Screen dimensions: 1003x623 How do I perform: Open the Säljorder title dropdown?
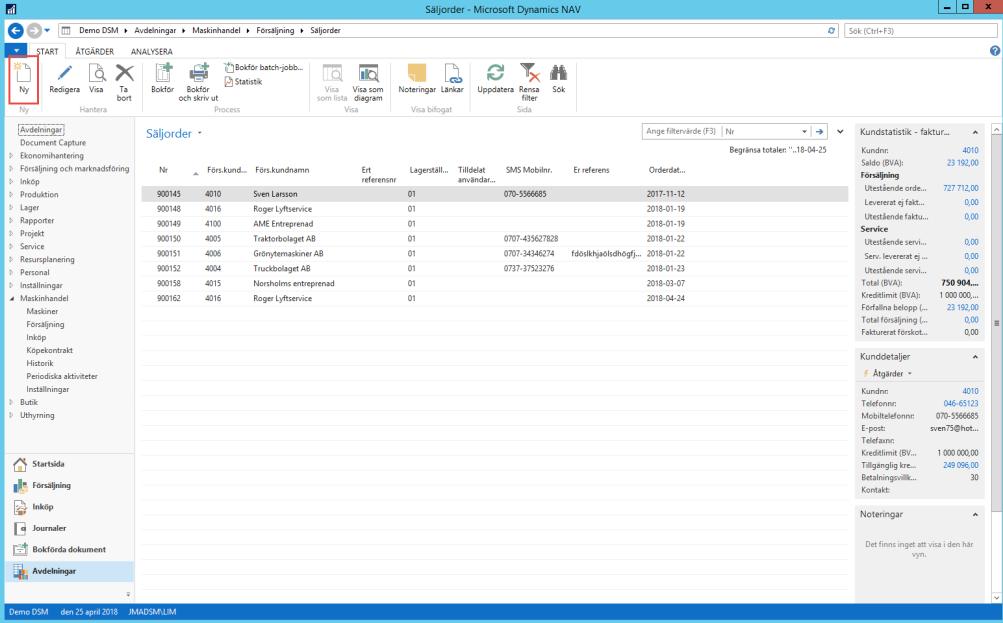200,133
